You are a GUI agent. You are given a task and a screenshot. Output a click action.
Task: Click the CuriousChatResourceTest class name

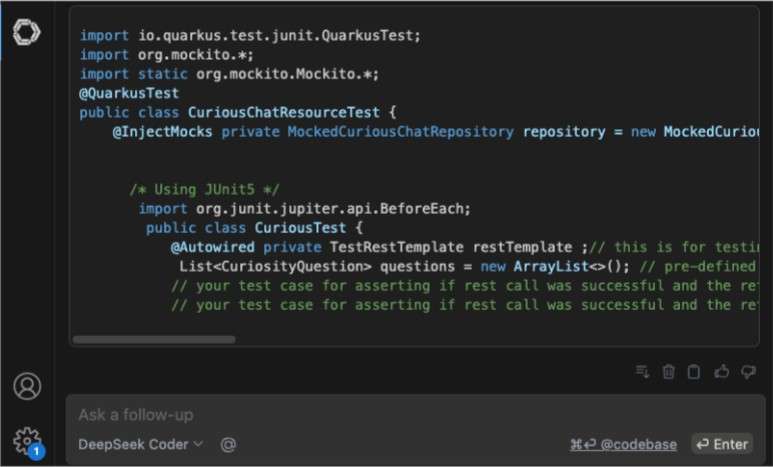pos(284,112)
